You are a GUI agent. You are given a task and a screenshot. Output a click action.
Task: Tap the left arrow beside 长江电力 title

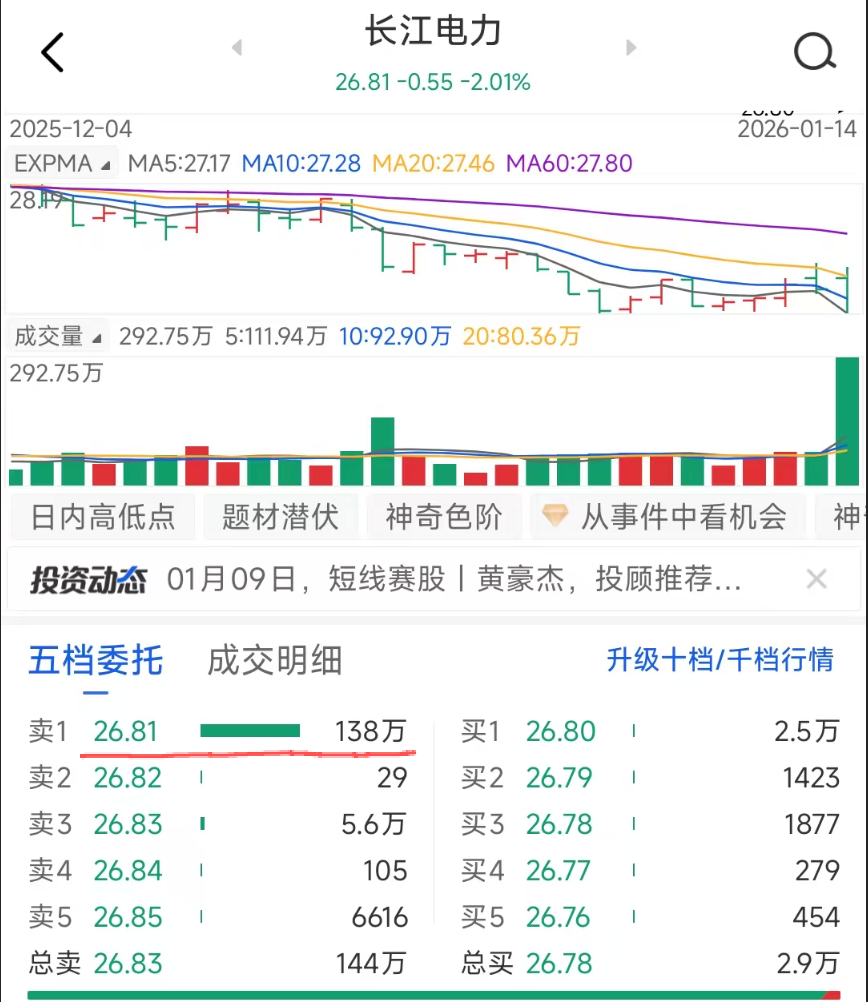click(236, 47)
